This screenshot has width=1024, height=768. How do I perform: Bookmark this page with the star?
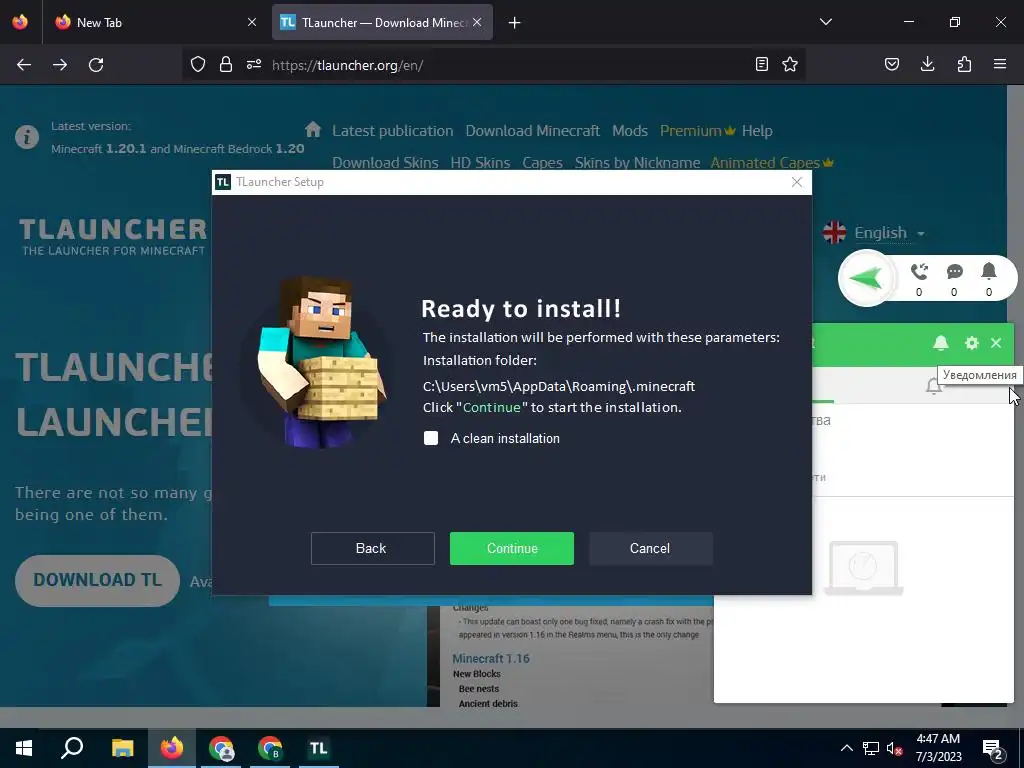point(790,64)
